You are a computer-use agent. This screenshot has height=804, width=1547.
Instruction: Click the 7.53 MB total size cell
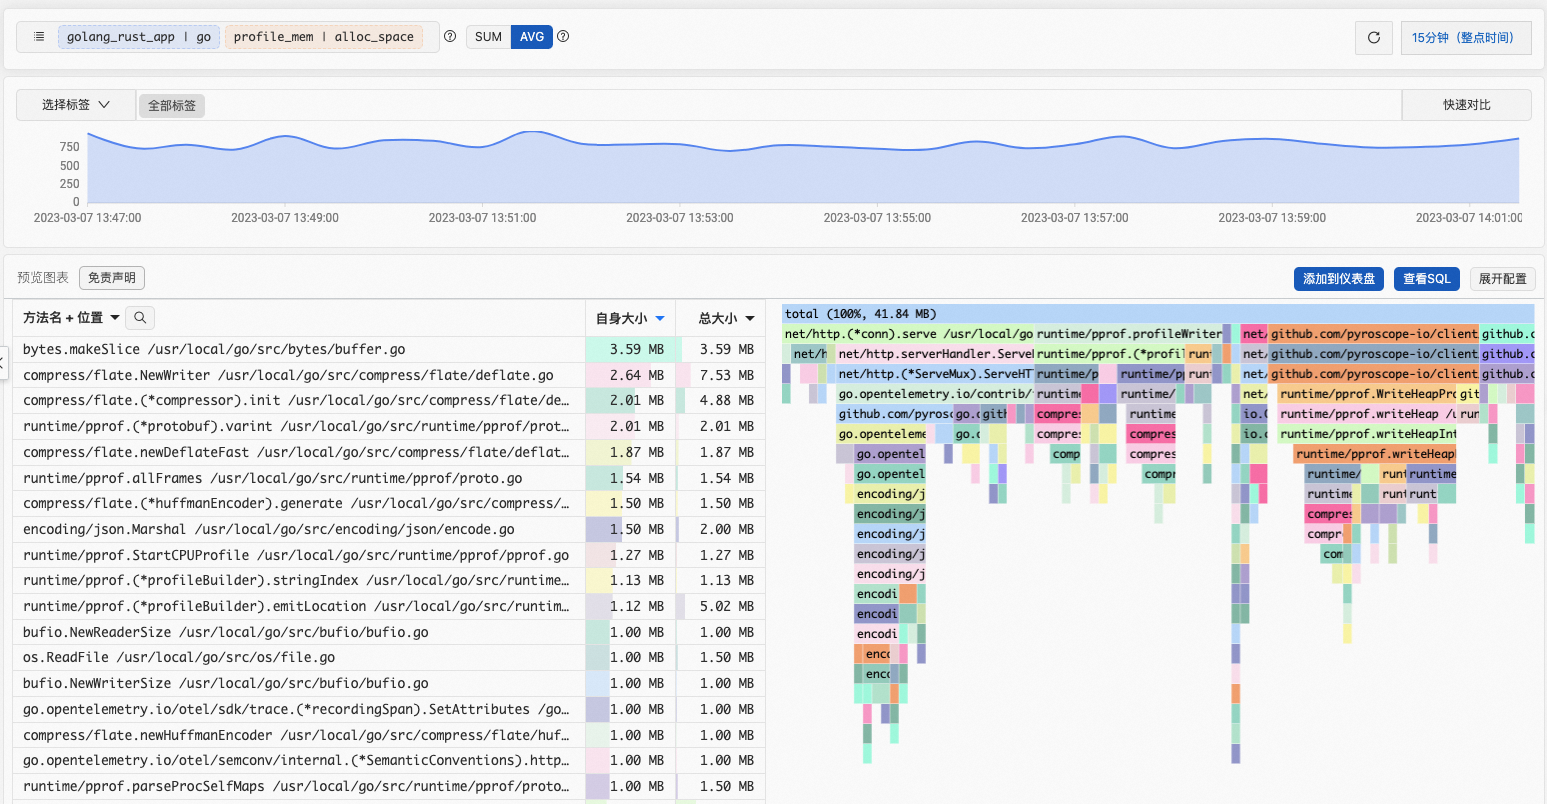pos(721,375)
